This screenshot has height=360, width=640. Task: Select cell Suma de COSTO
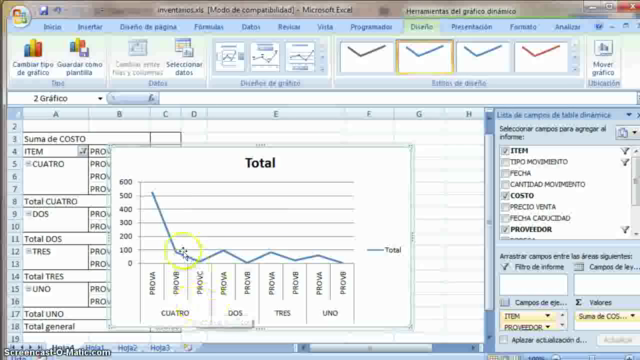click(x=87, y=139)
